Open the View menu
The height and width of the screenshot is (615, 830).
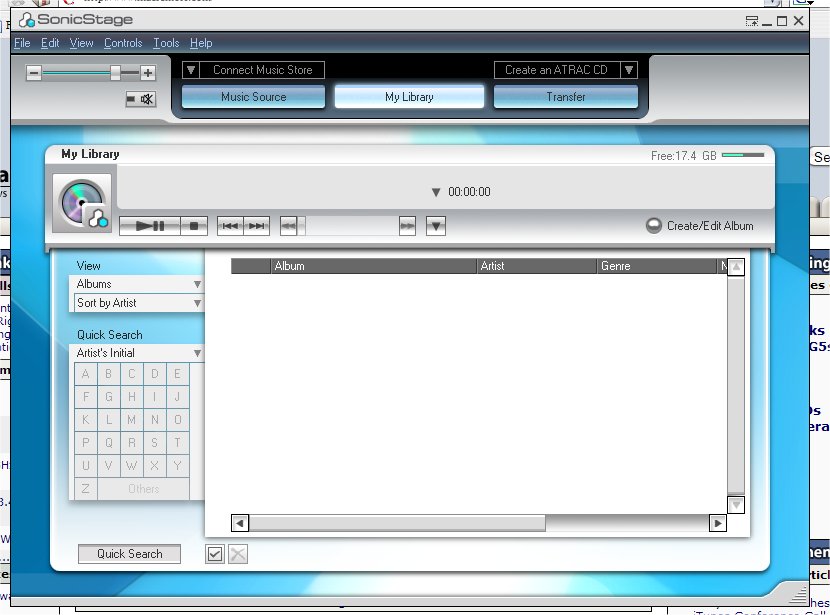tap(81, 43)
